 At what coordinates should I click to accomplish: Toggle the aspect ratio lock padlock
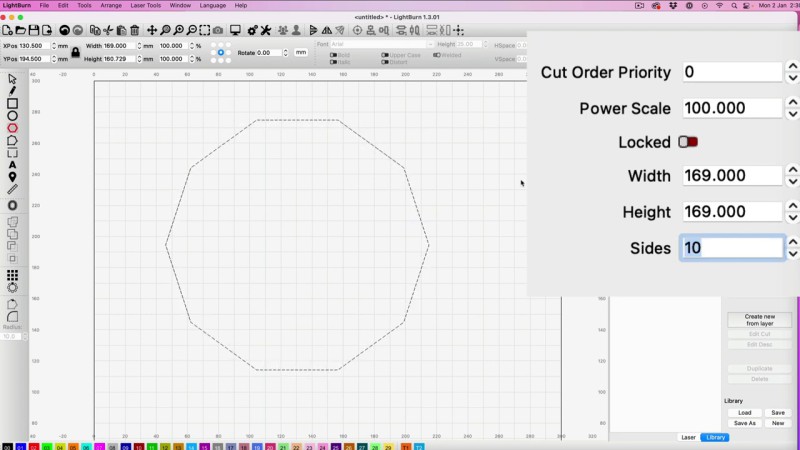(x=75, y=52)
